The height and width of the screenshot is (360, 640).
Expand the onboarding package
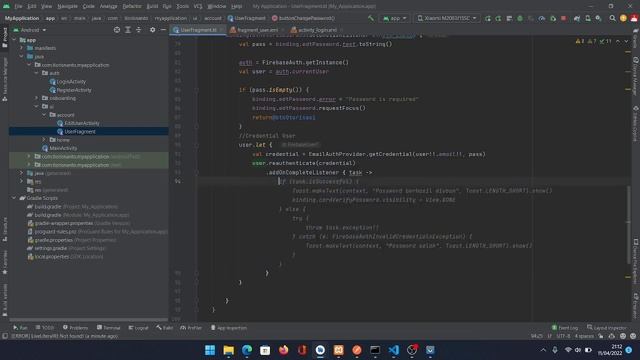pos(37,98)
